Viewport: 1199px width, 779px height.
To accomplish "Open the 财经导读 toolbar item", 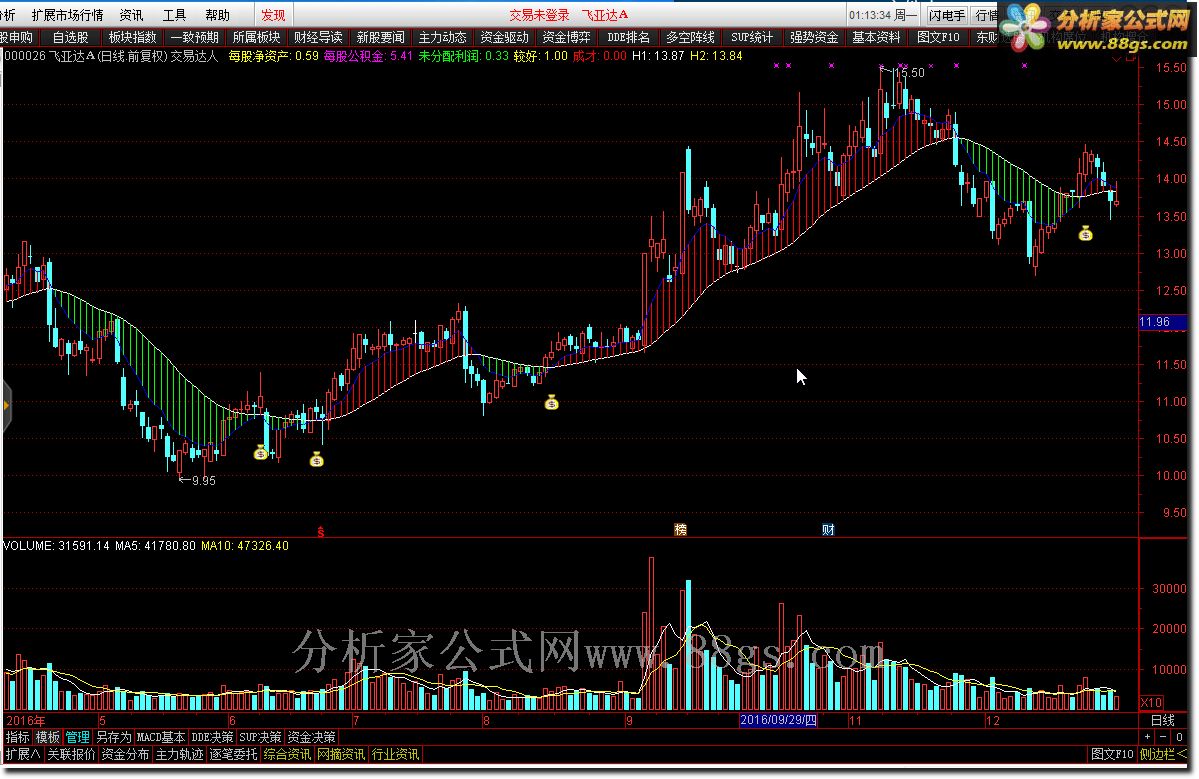I will pyautogui.click(x=318, y=37).
